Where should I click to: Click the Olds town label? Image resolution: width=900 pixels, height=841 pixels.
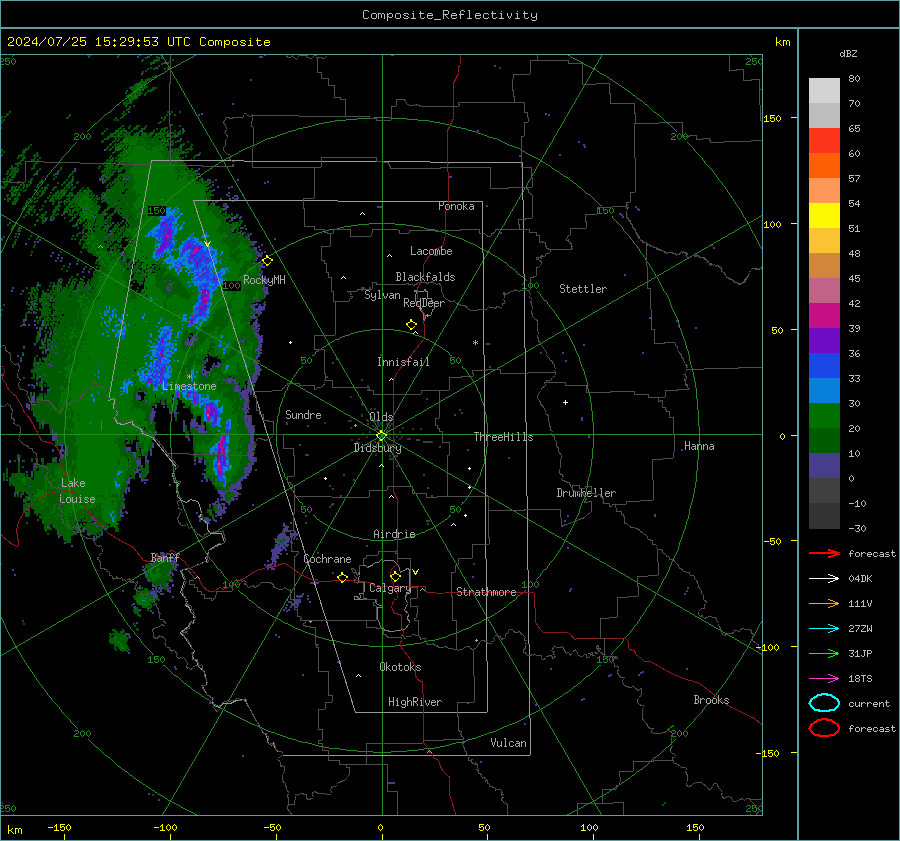(381, 417)
